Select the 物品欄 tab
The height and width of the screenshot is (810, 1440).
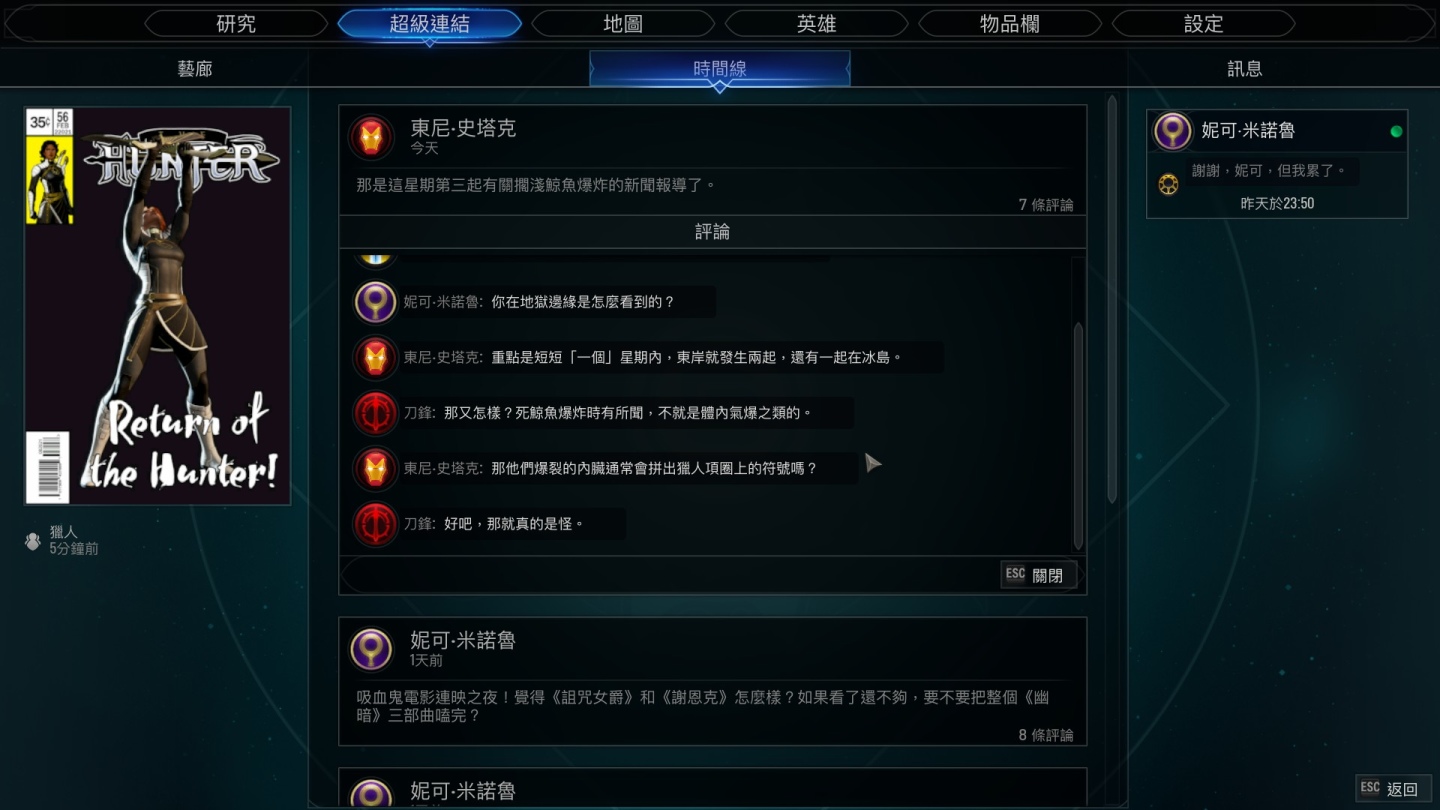1010,24
